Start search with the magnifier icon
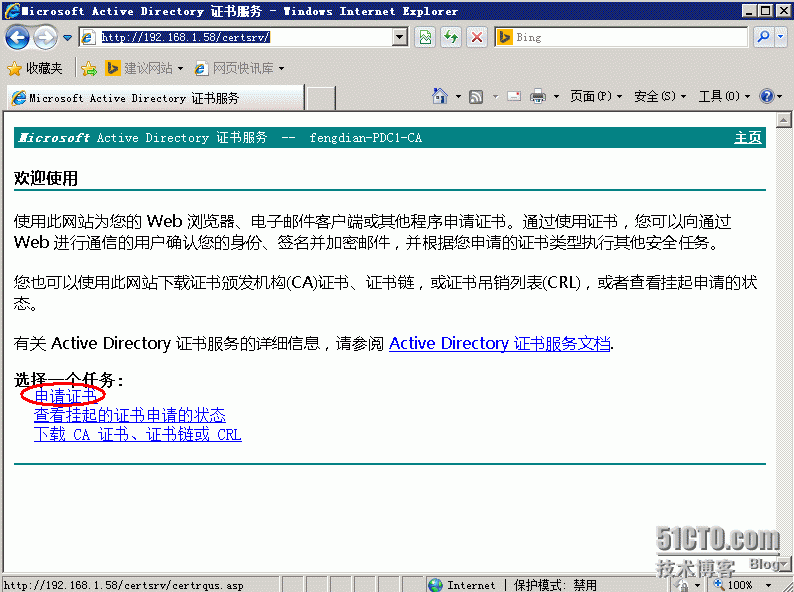This screenshot has height=592, width=794. [x=764, y=37]
